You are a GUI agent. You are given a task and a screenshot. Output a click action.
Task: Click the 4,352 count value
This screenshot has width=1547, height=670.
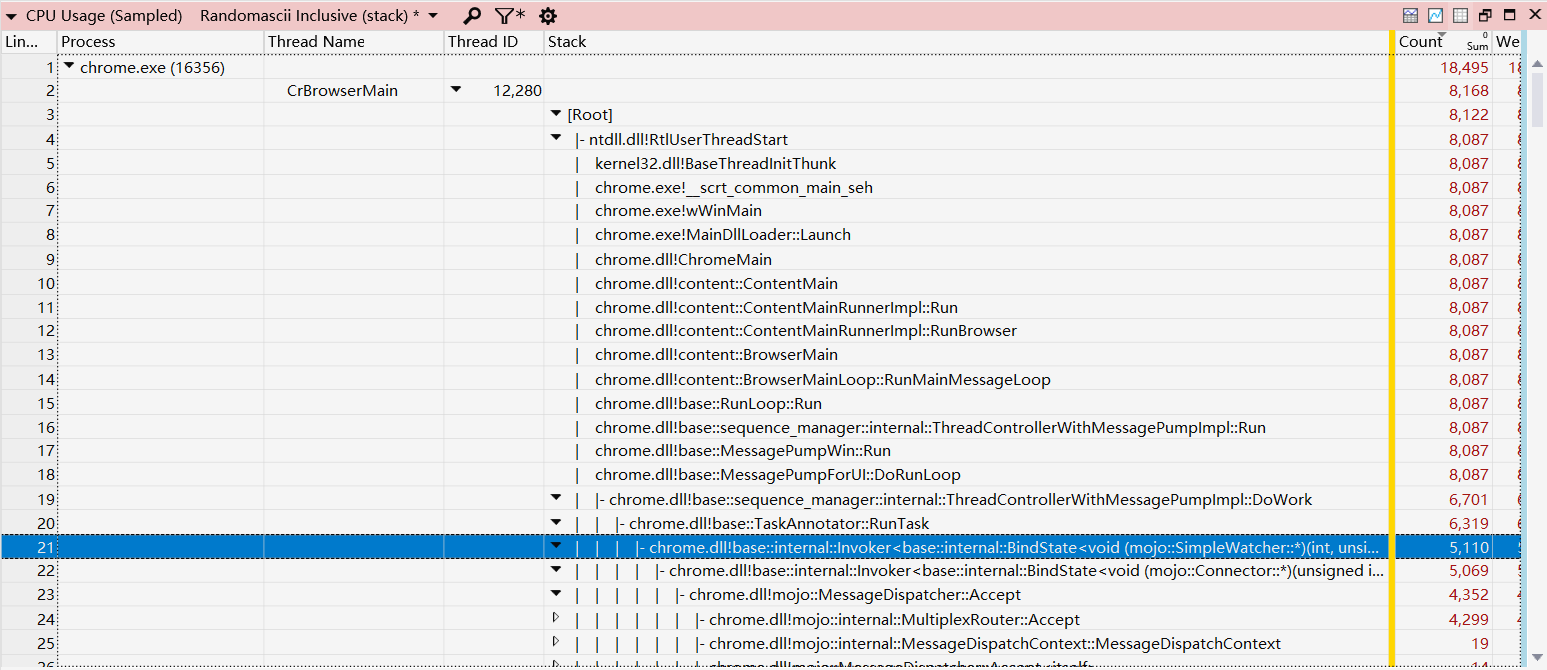pyautogui.click(x=1468, y=595)
